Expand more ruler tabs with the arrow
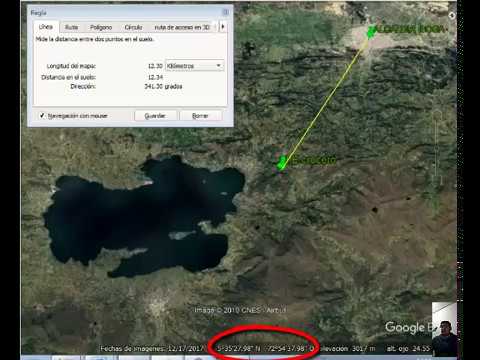This screenshot has height=360, width=480. click(223, 27)
